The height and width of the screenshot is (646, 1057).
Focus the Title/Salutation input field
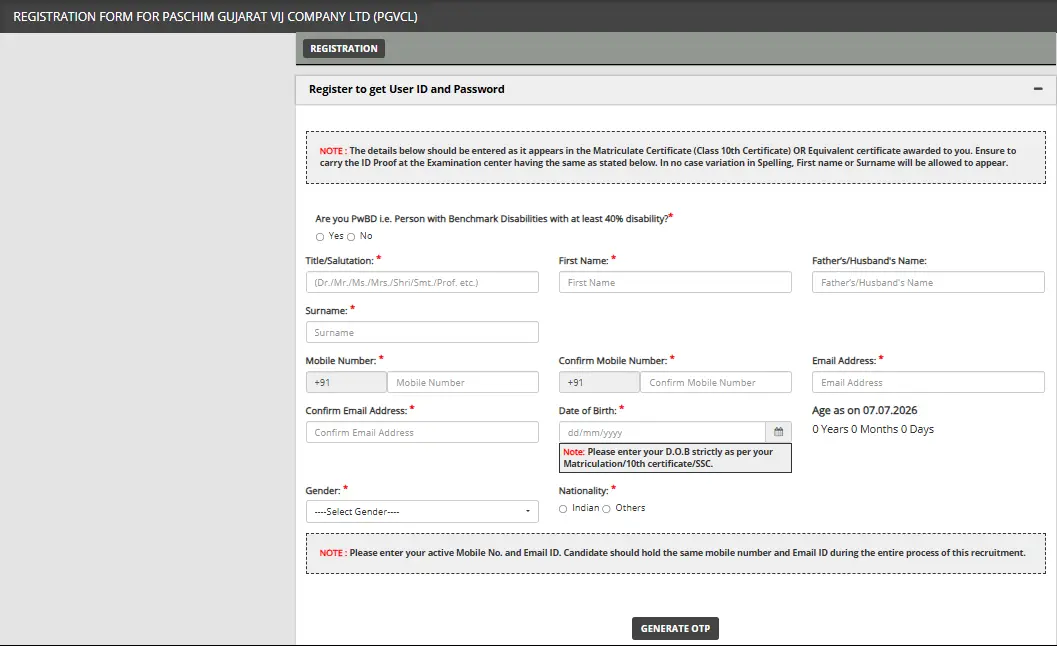pyautogui.click(x=422, y=283)
